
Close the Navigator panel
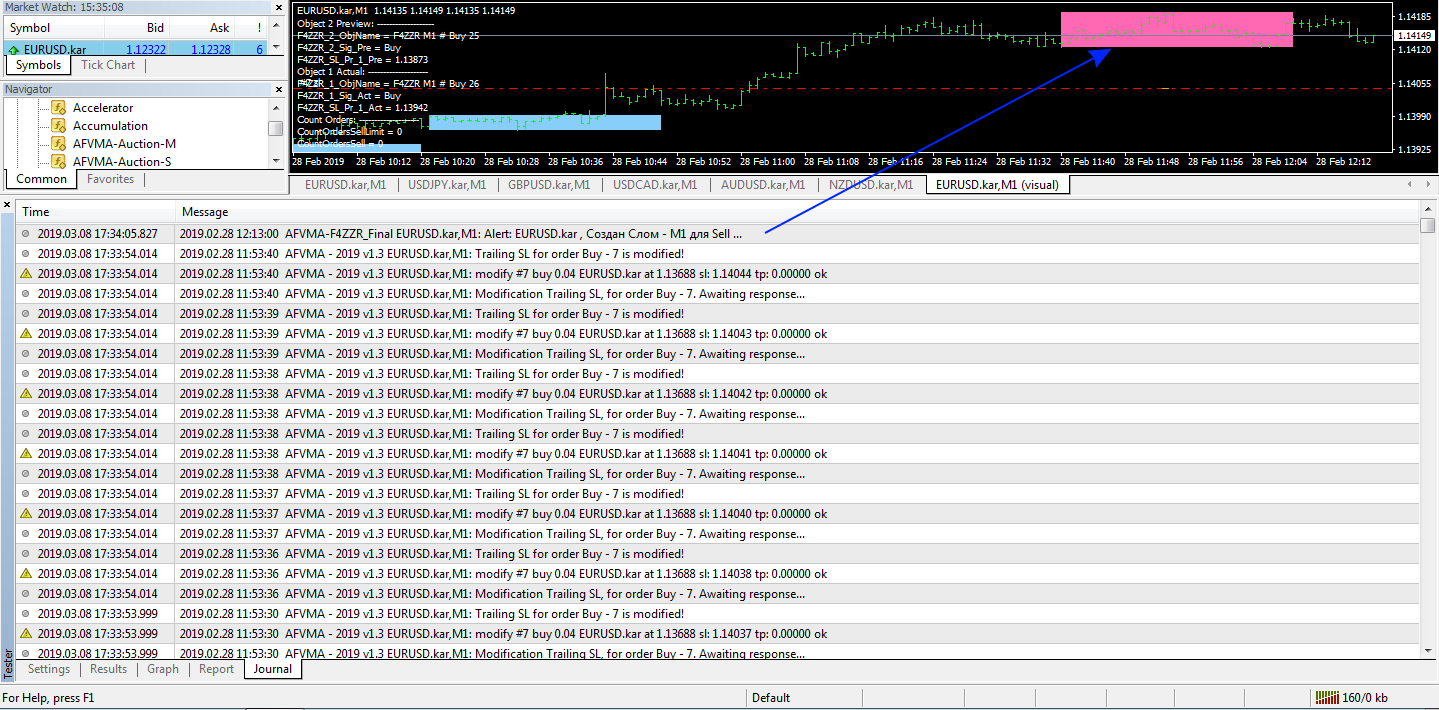tap(277, 90)
